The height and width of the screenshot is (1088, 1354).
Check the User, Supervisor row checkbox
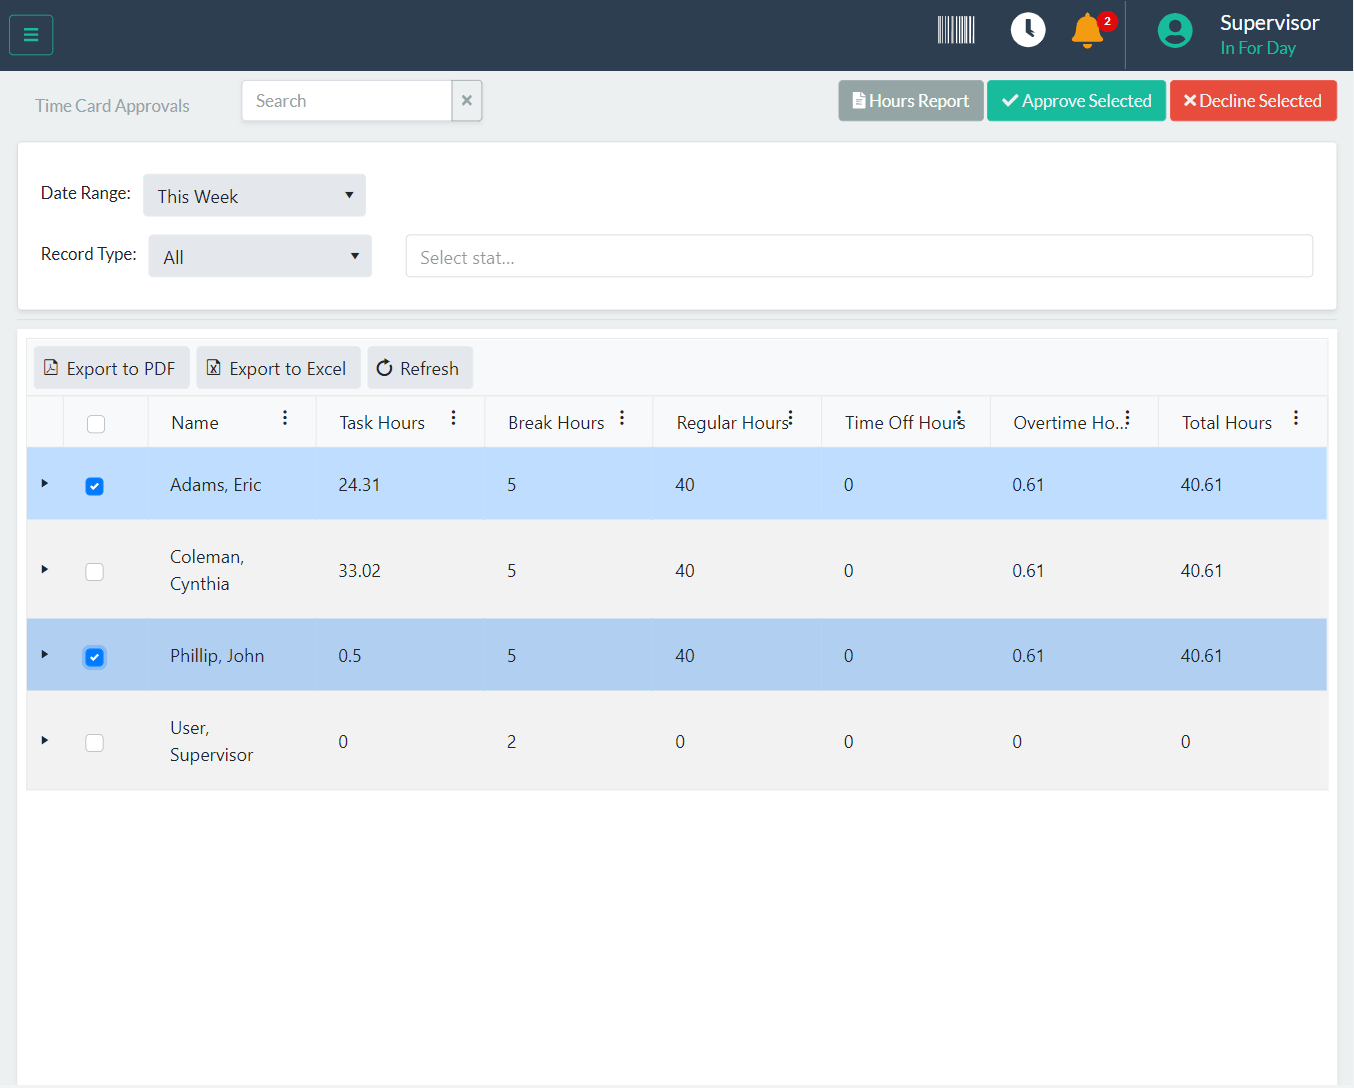click(x=94, y=743)
